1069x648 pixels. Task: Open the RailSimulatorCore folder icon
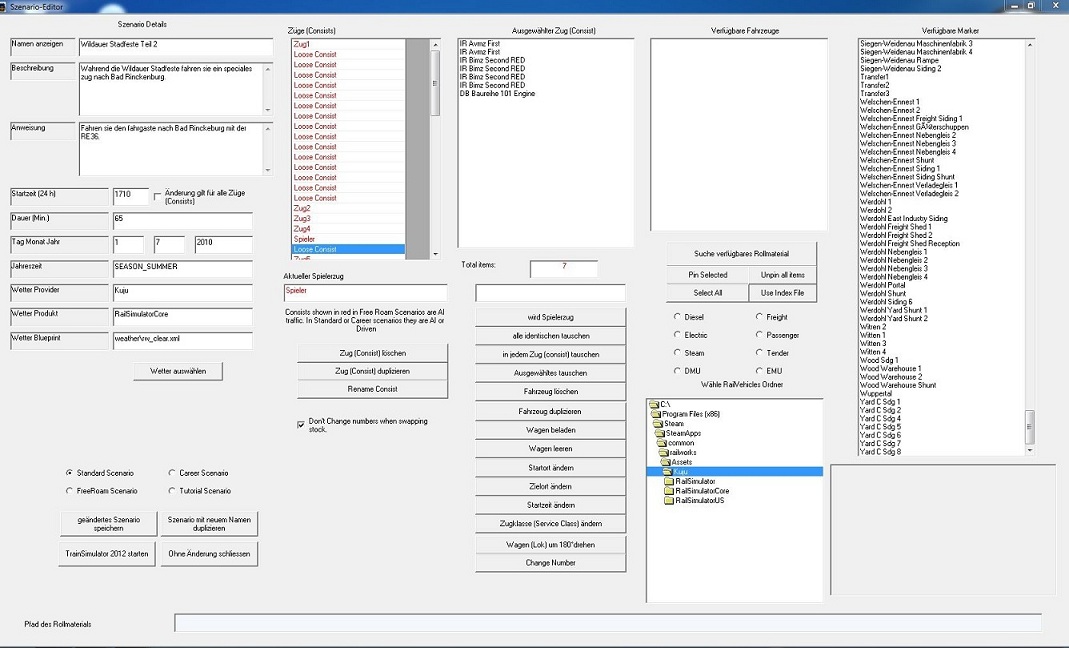[668, 491]
